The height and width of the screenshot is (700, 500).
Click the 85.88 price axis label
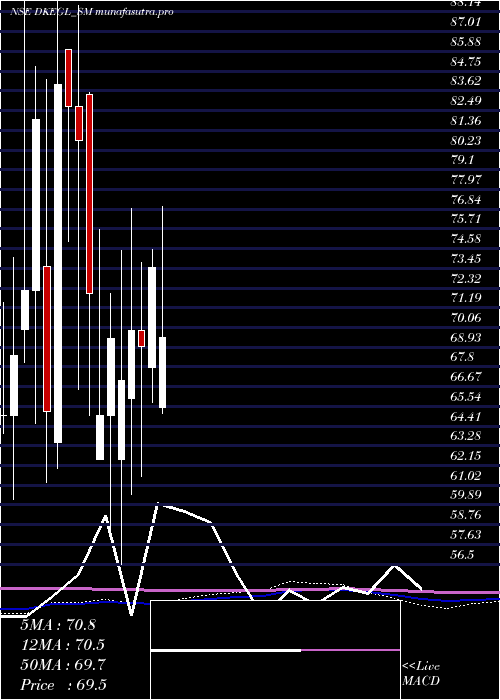pyautogui.click(x=466, y=42)
